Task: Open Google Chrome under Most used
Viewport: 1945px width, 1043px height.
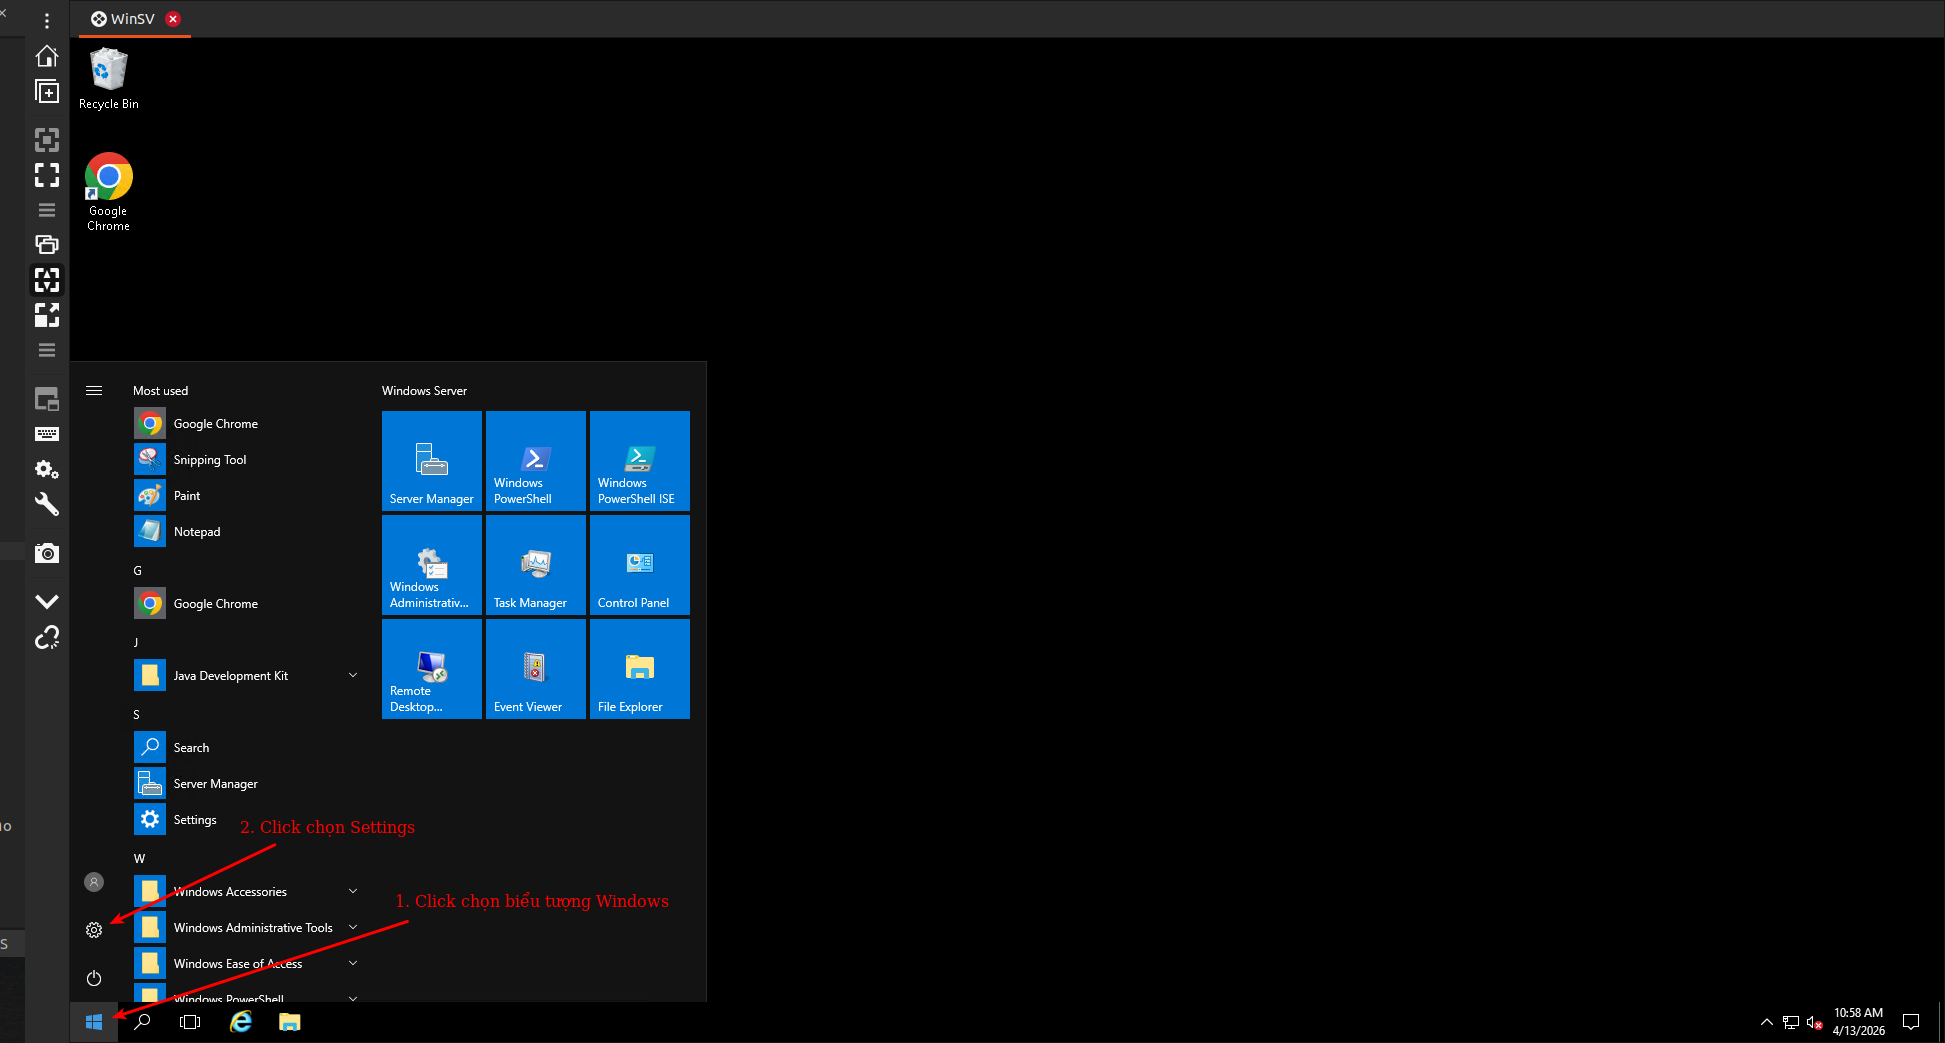Action: point(246,424)
